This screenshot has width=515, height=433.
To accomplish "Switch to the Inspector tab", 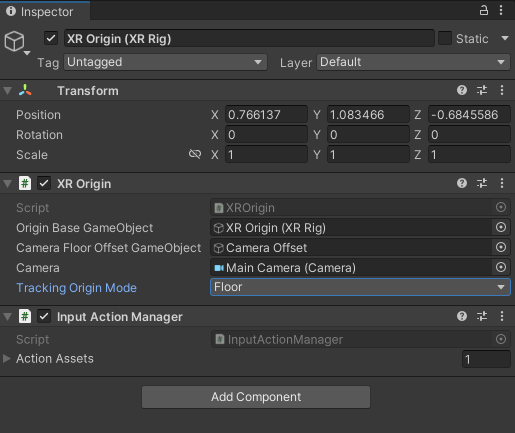I will [45, 11].
